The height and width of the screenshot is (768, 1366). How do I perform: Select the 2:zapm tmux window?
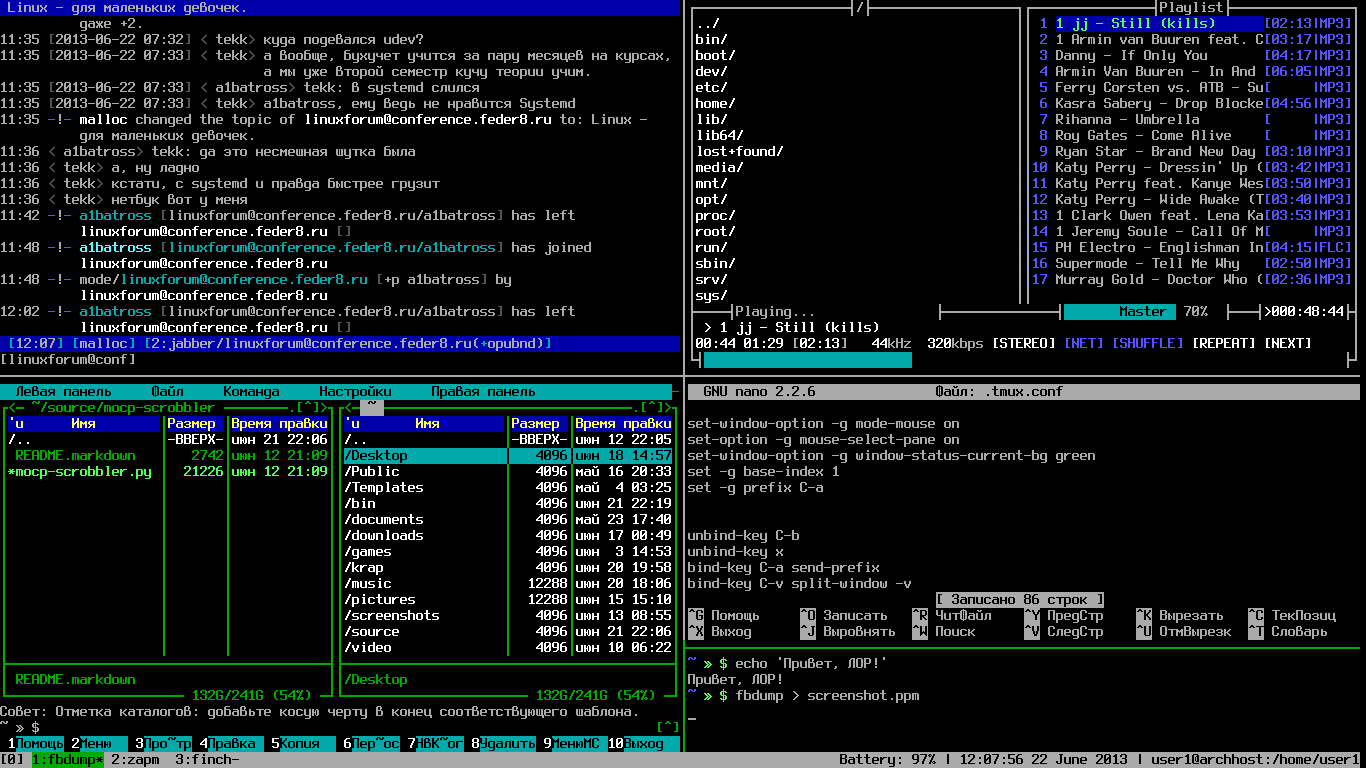136,759
